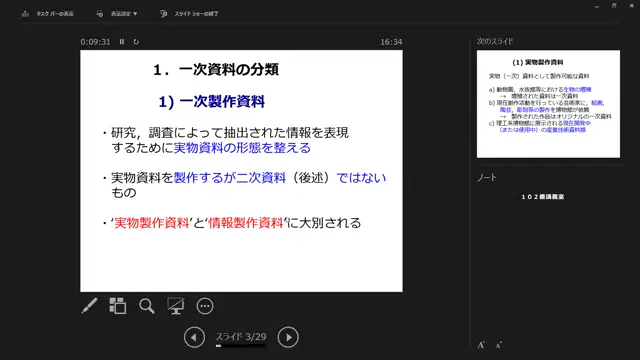
Task: Restart the presentation timer
Action: (136, 42)
